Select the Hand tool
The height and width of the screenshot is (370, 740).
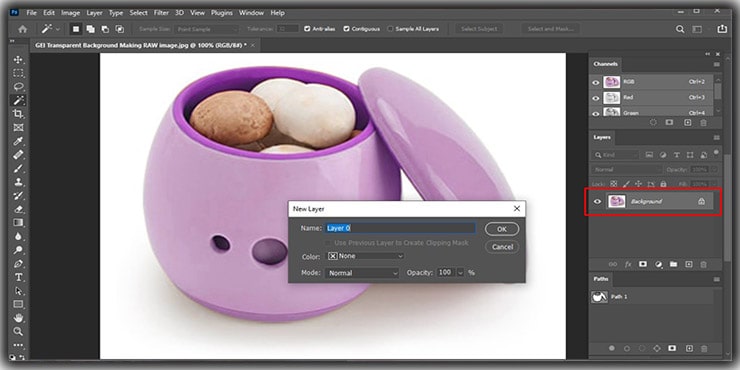click(18, 318)
